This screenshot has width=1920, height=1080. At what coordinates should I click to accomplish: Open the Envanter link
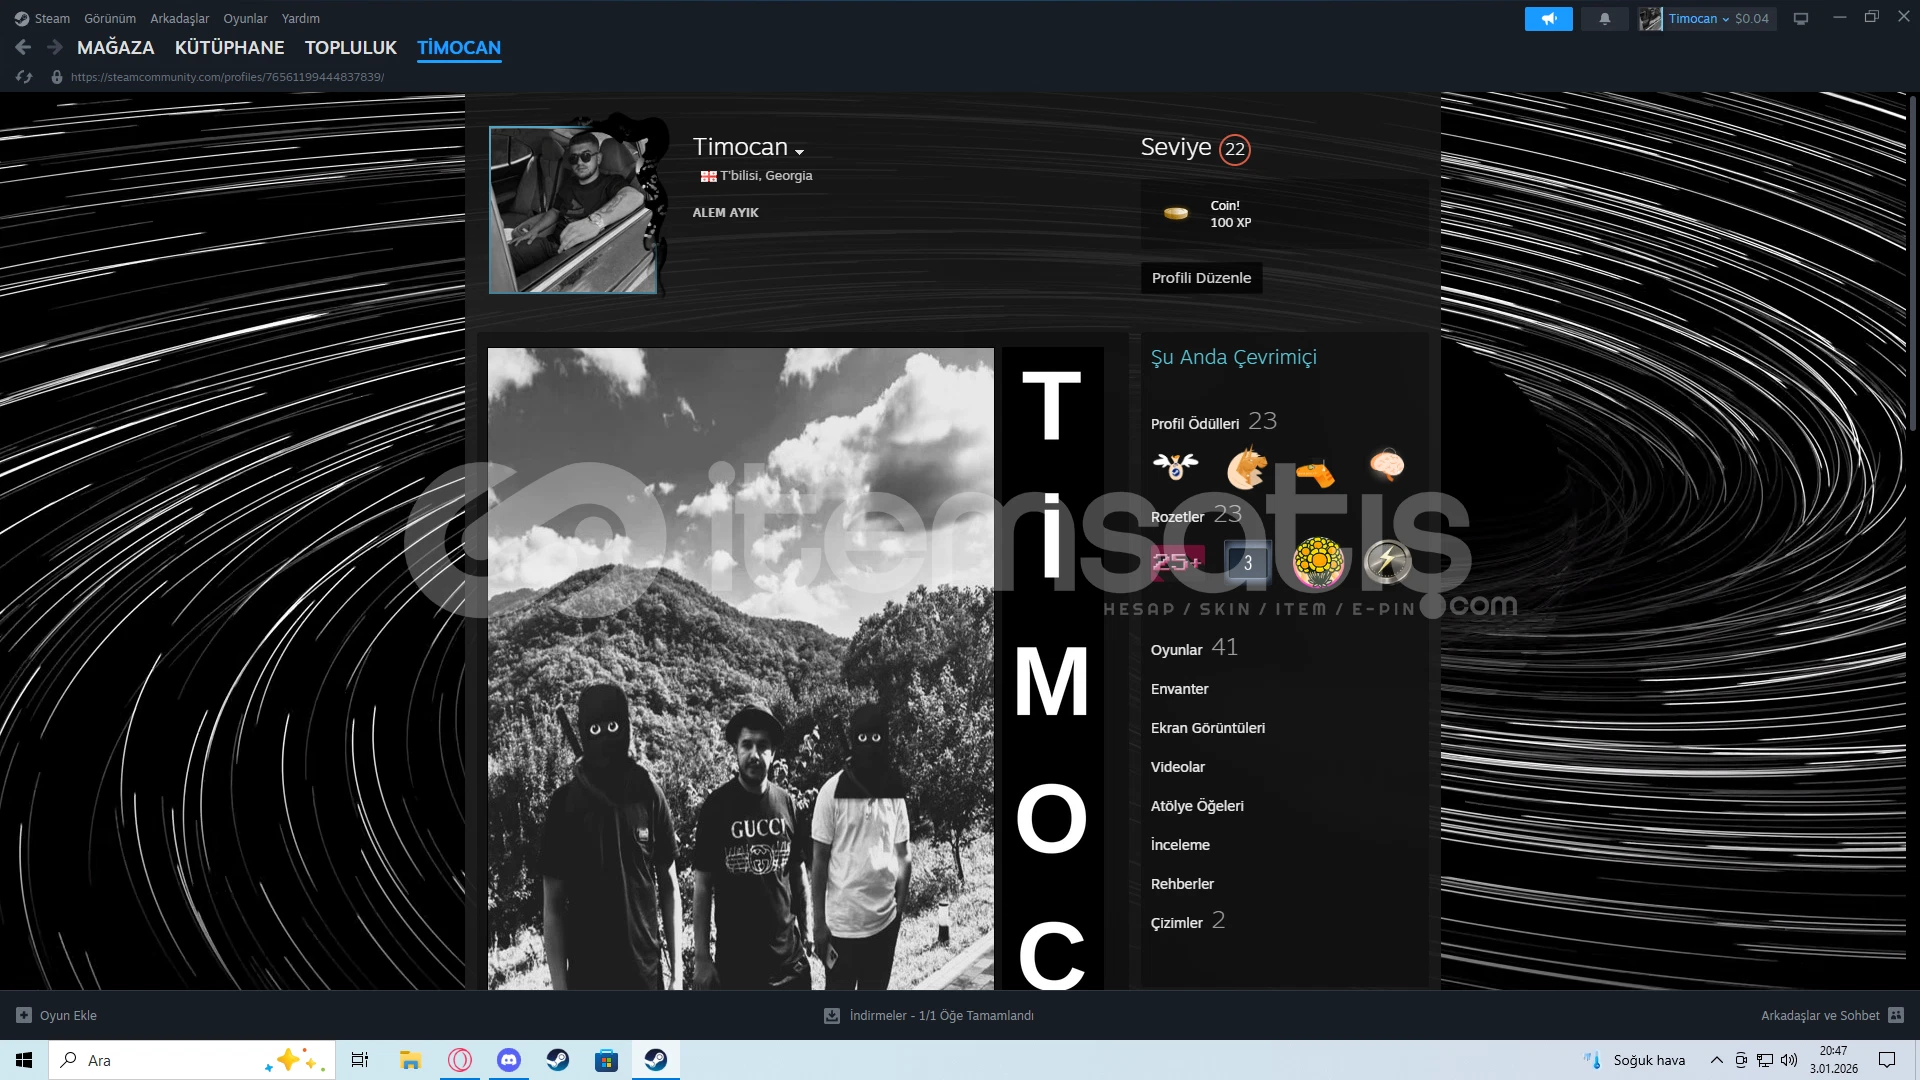coord(1179,689)
